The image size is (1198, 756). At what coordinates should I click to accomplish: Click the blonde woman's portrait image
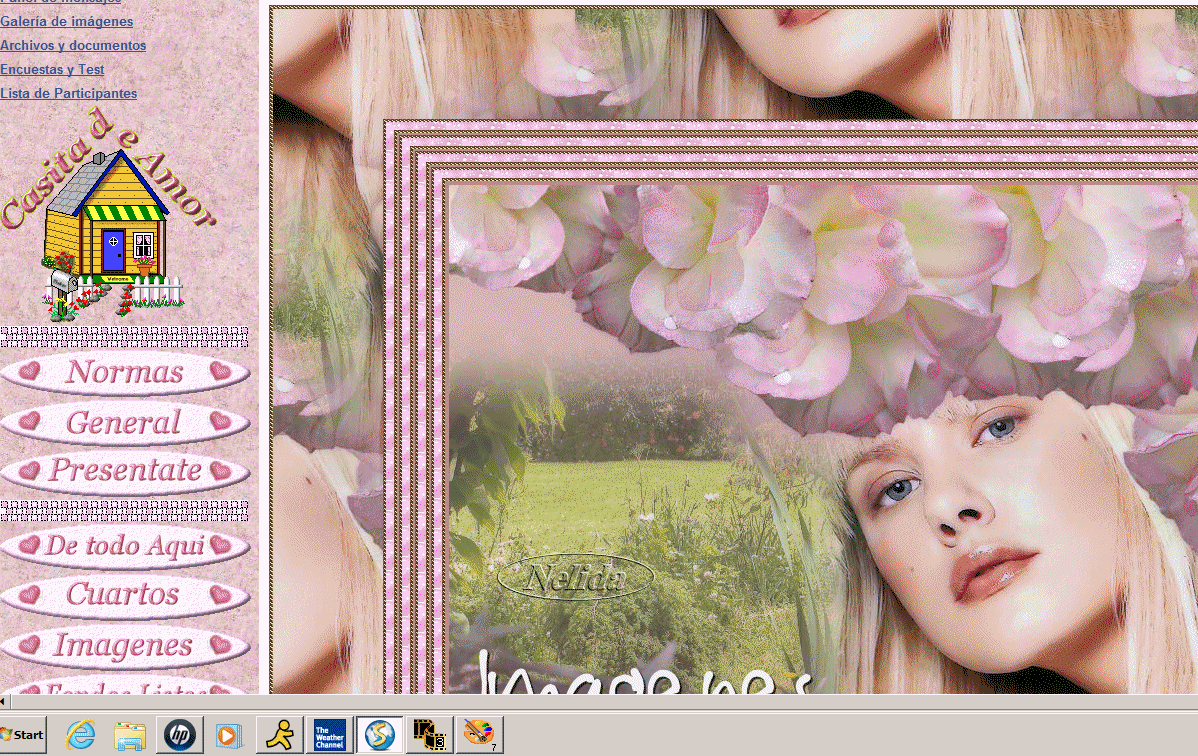tap(822, 440)
